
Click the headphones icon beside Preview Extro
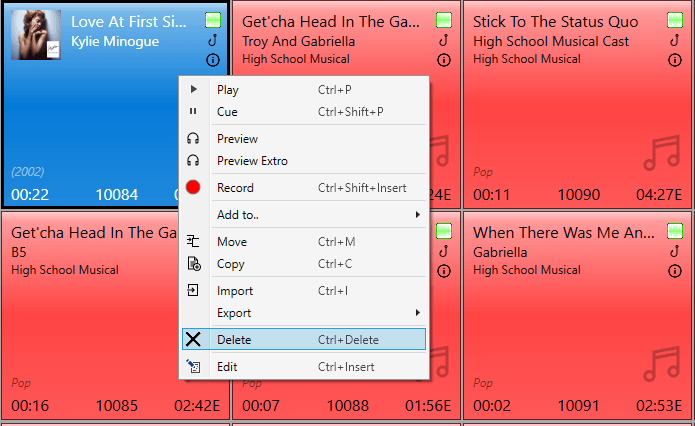pyautogui.click(x=193, y=160)
